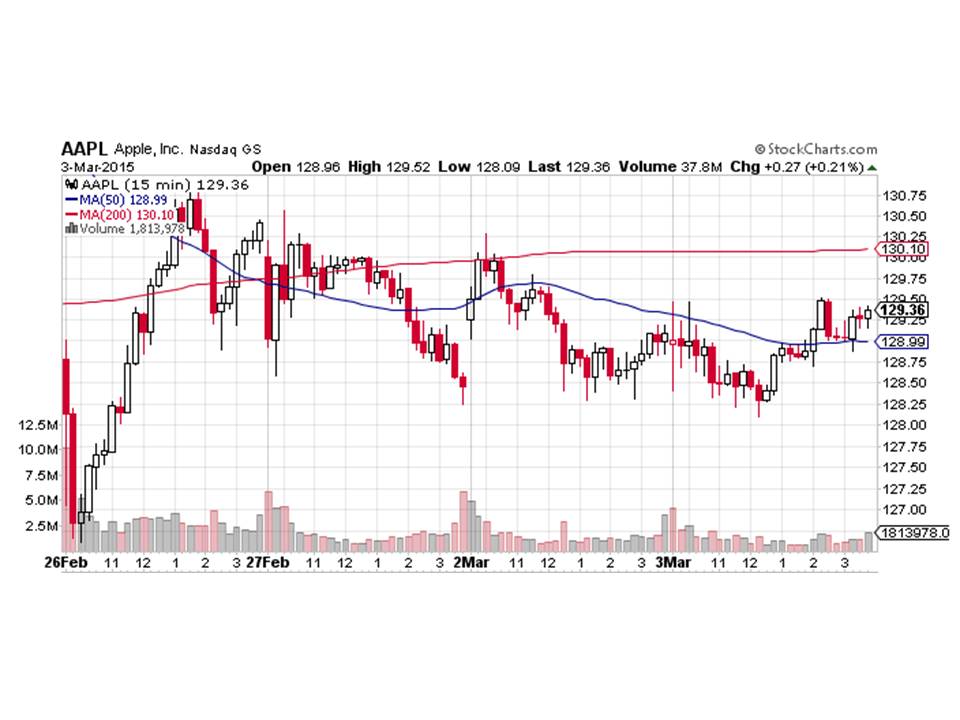Screen dimensions: 960x720
Task: Click the 128.00 price axis label
Action: (x=904, y=426)
